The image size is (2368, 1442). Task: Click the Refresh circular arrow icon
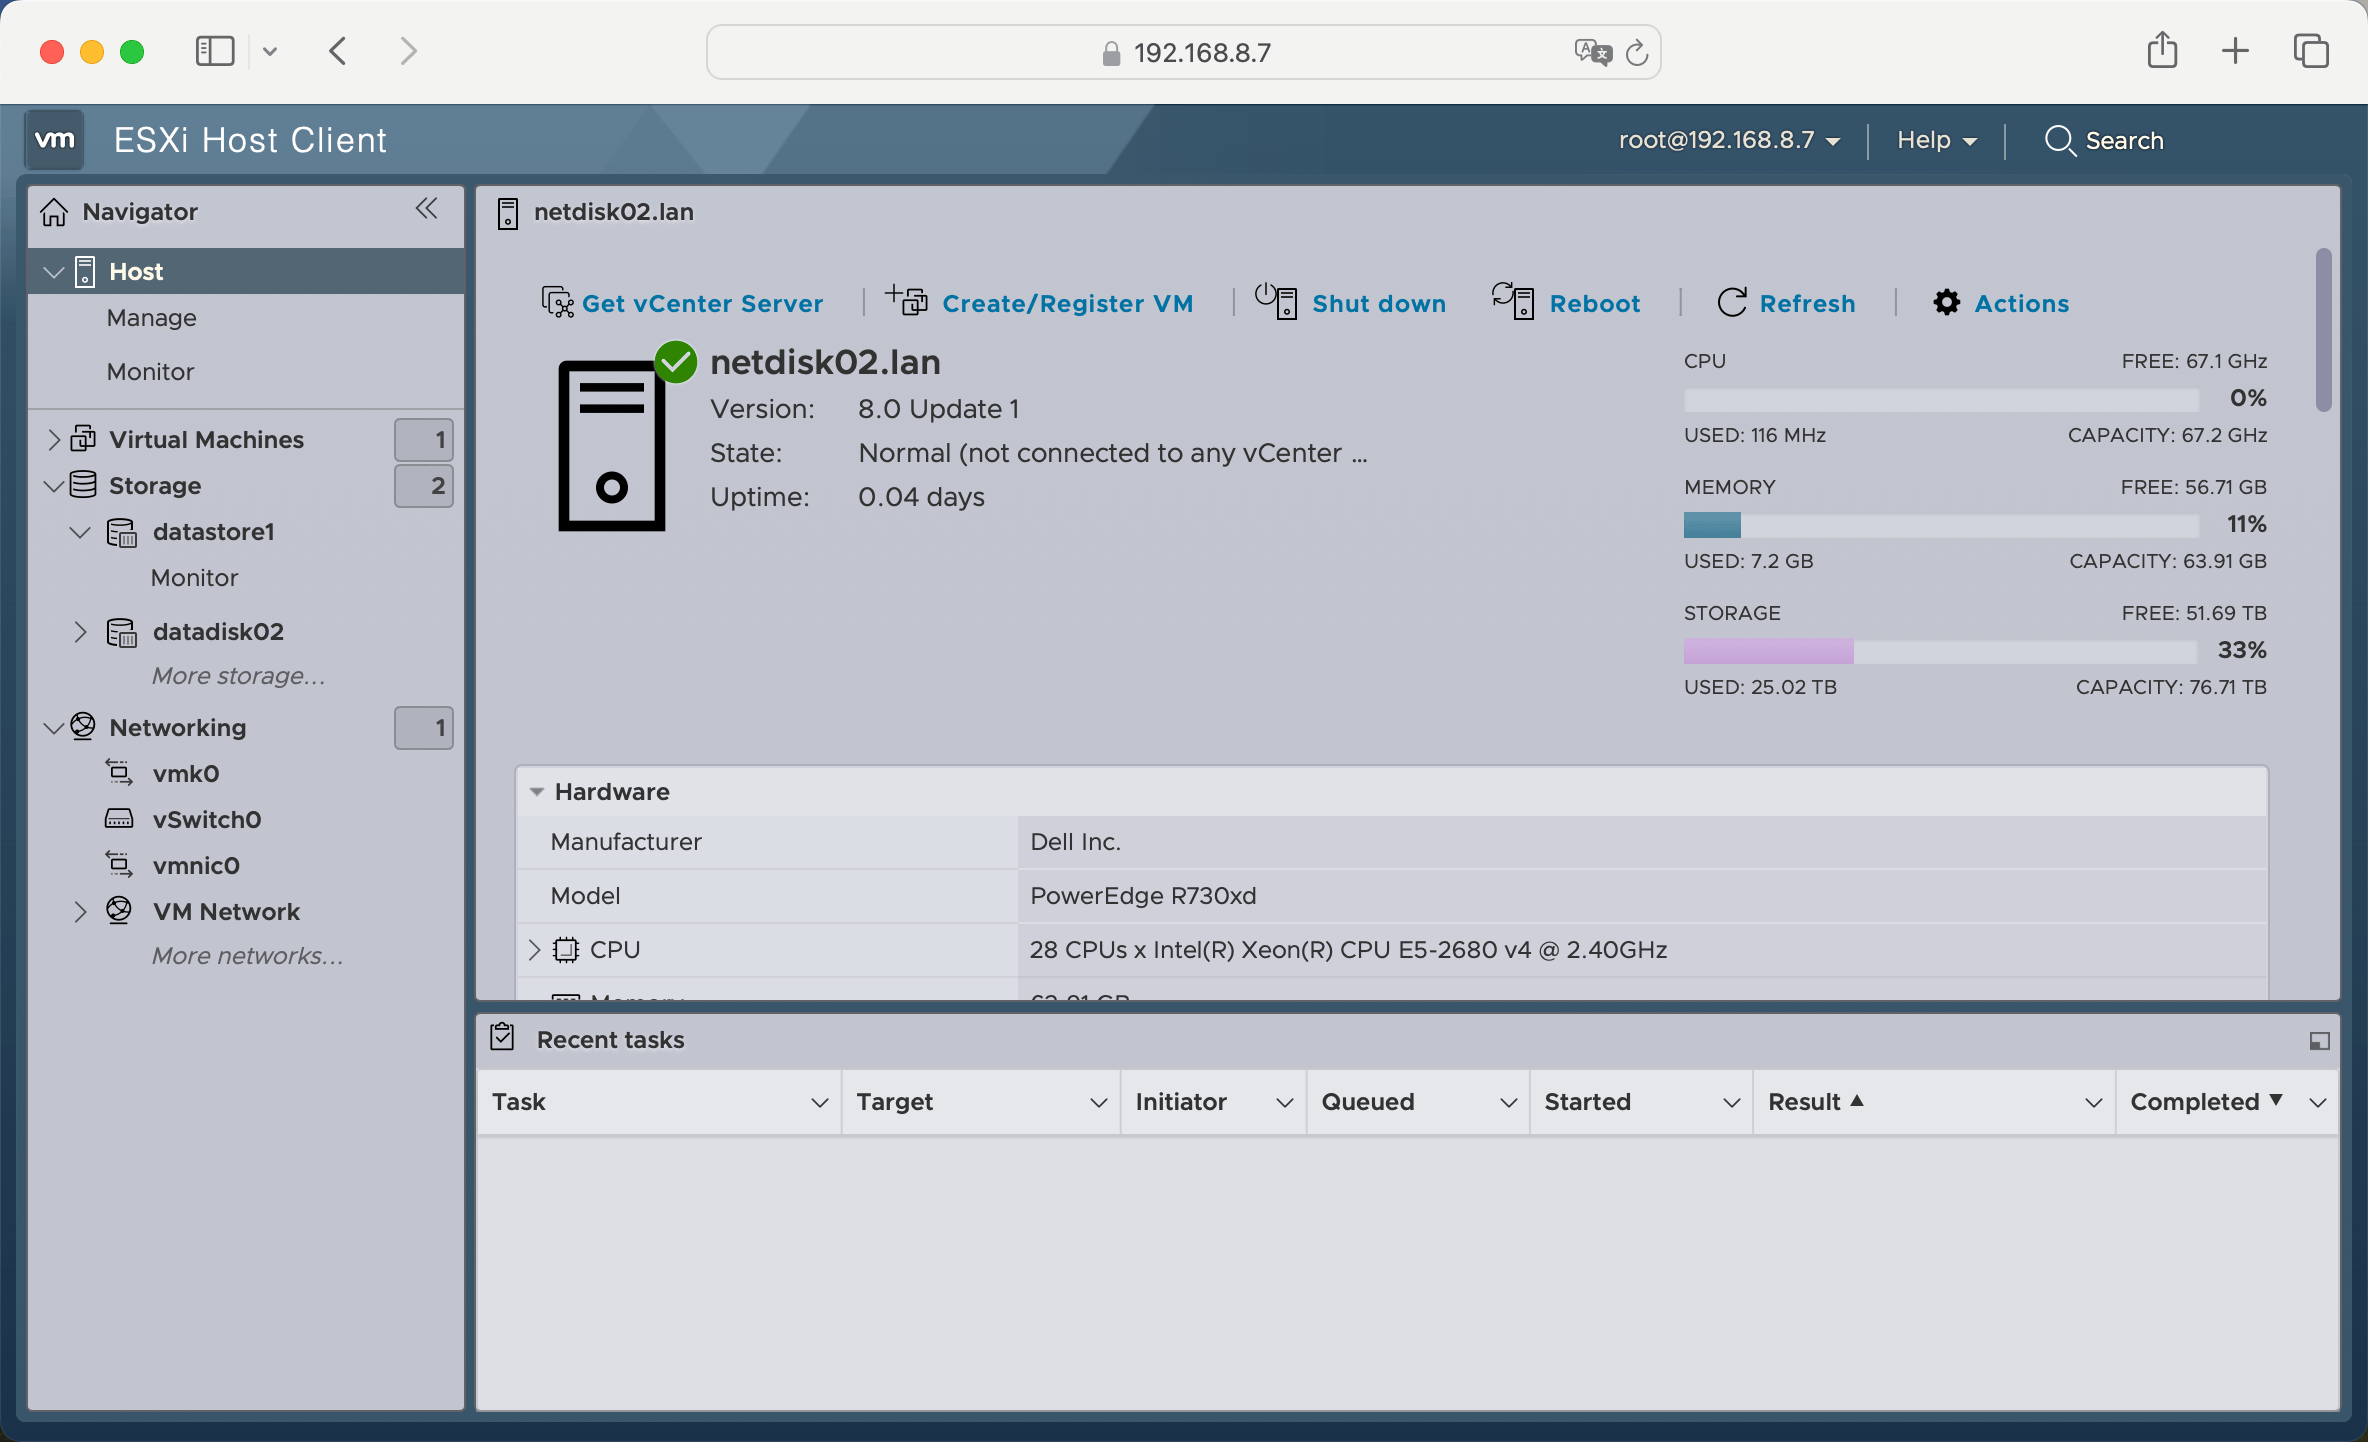pyautogui.click(x=1732, y=302)
